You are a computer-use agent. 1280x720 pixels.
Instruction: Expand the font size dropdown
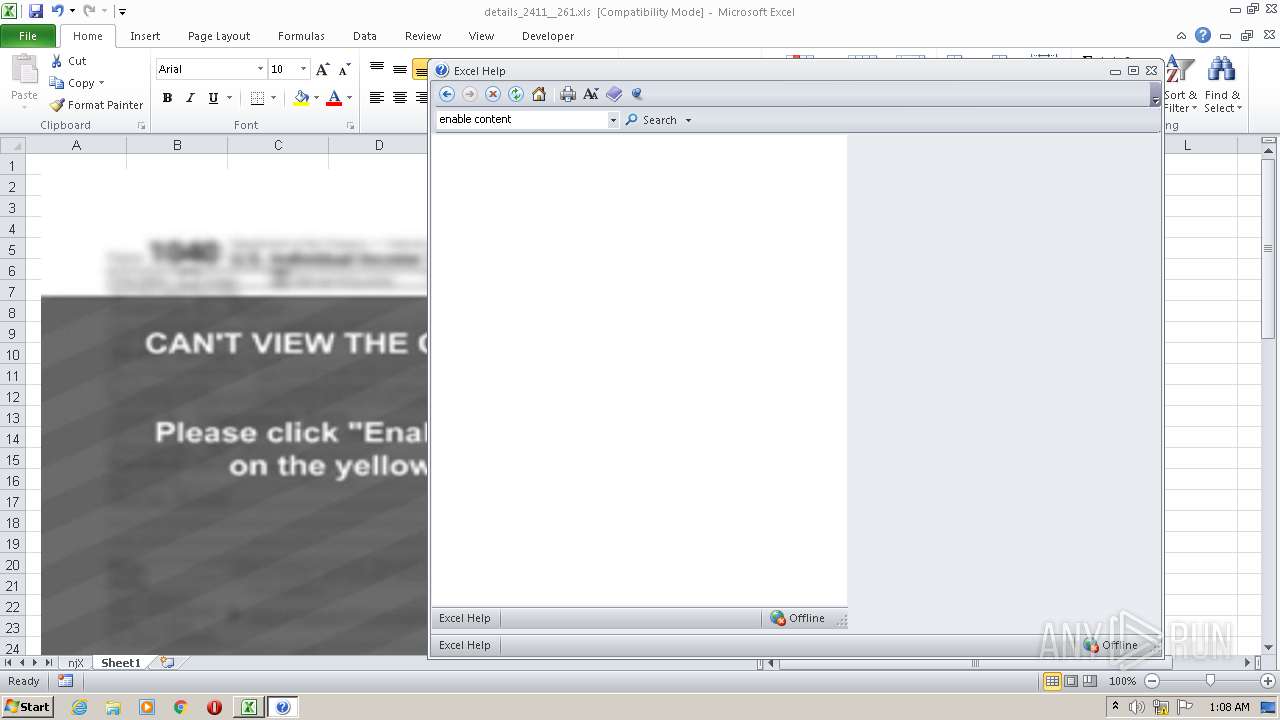303,69
